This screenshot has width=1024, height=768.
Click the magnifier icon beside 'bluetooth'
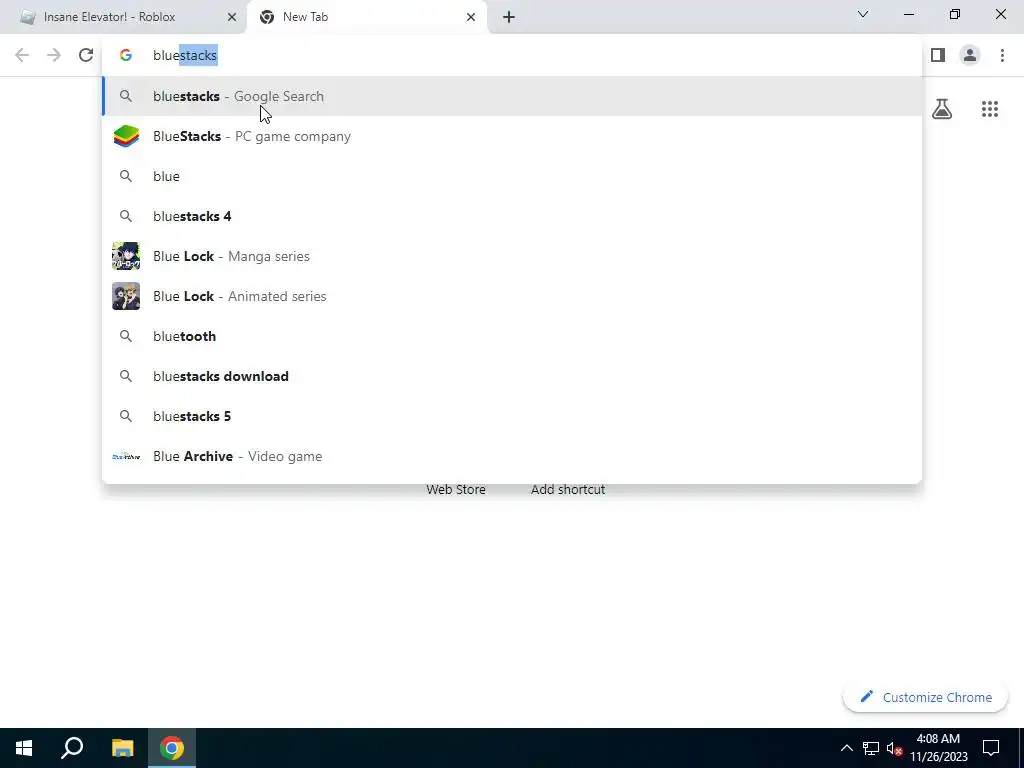point(125,336)
